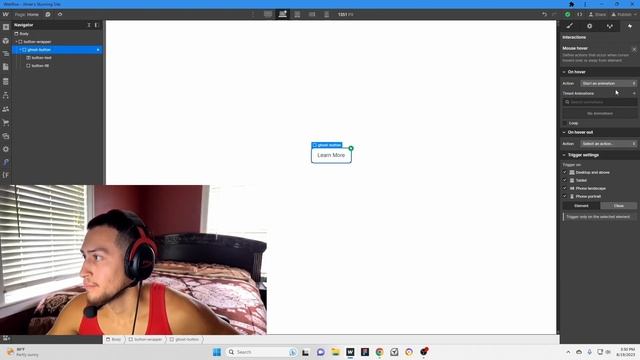Screen dimensions: 640x360
Task: Open the On hover Action dropdown
Action: pyautogui.click(x=608, y=83)
